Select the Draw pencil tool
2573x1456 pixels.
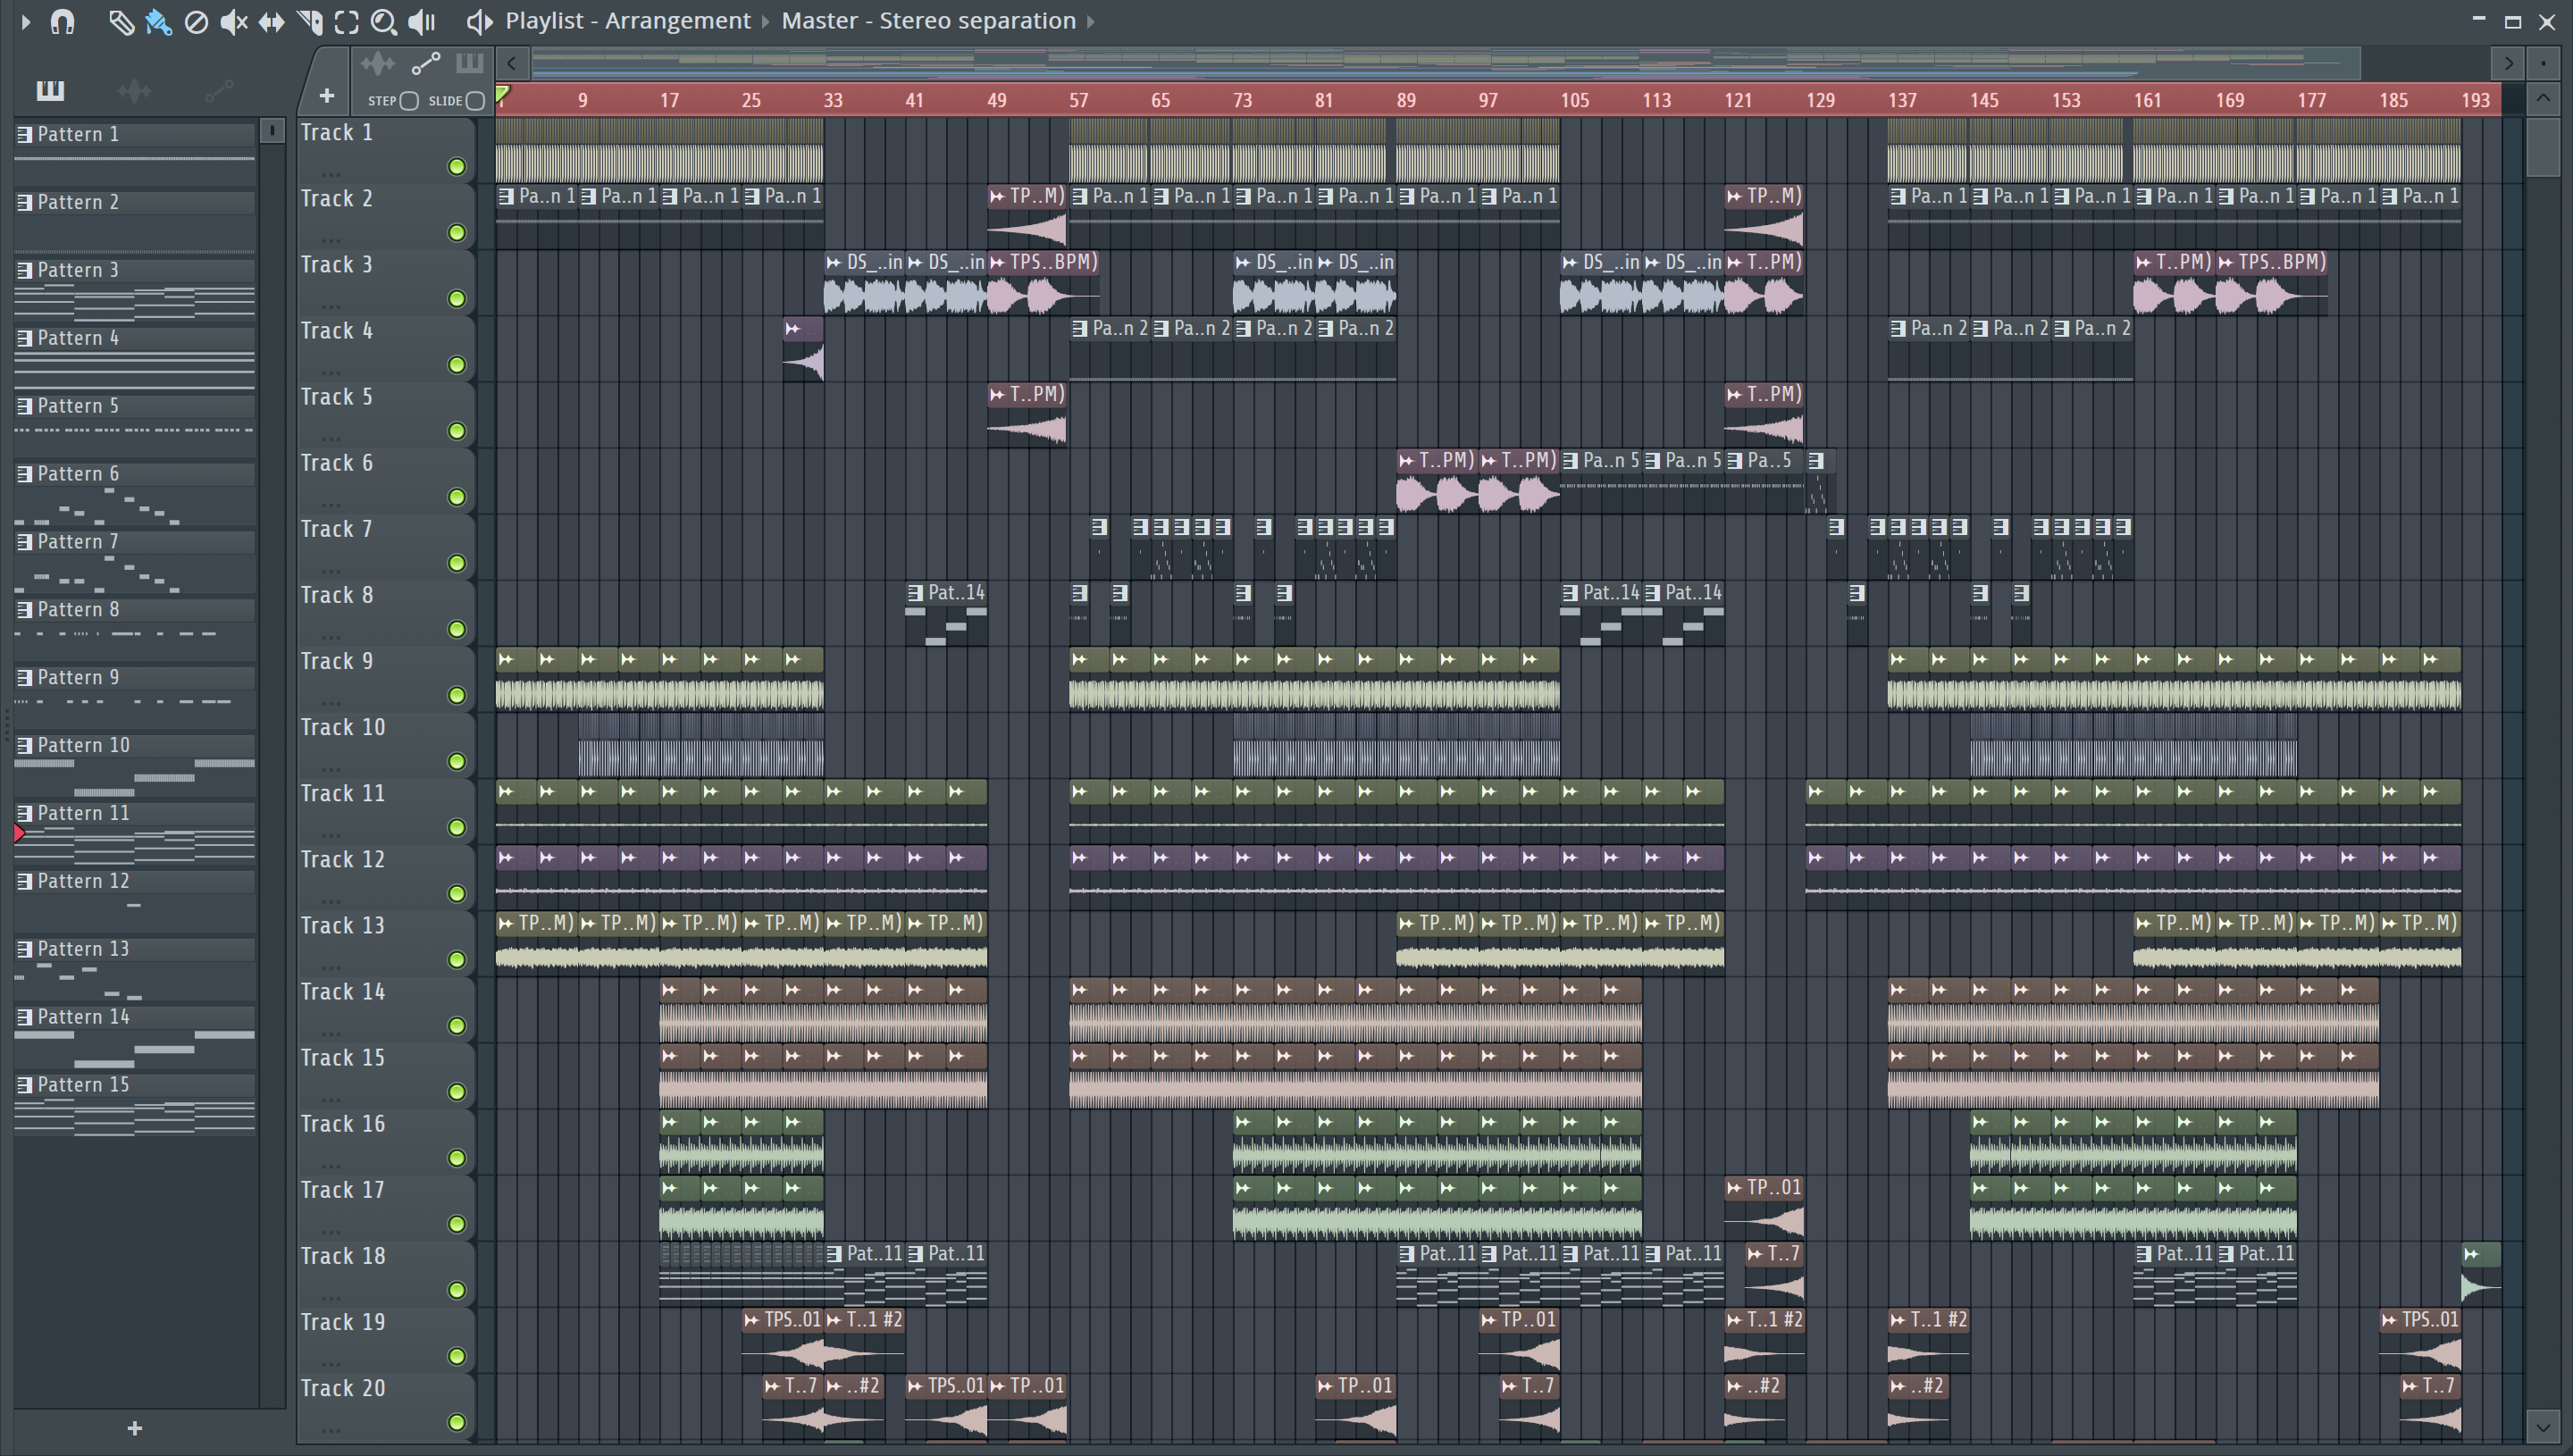121,21
